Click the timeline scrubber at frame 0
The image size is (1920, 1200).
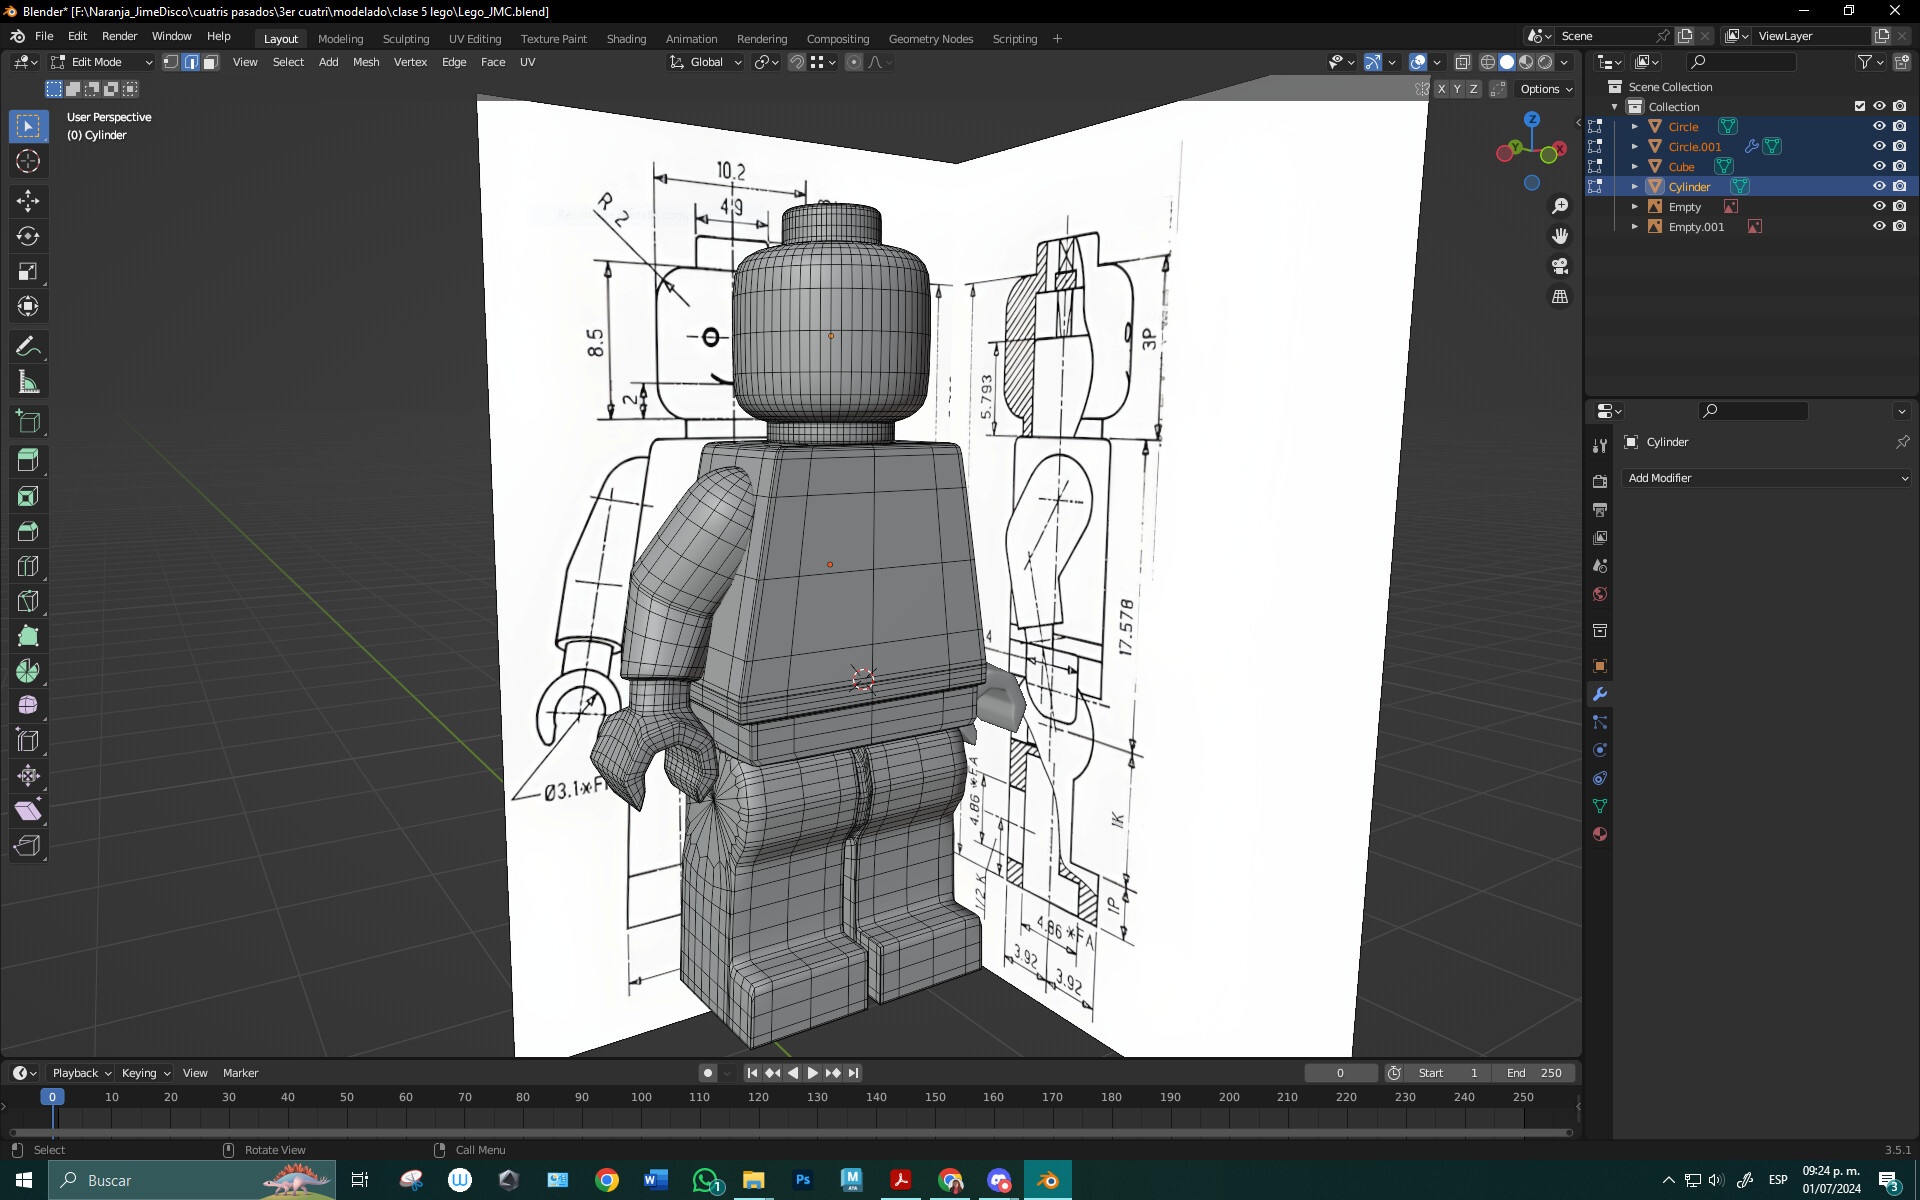click(51, 1096)
